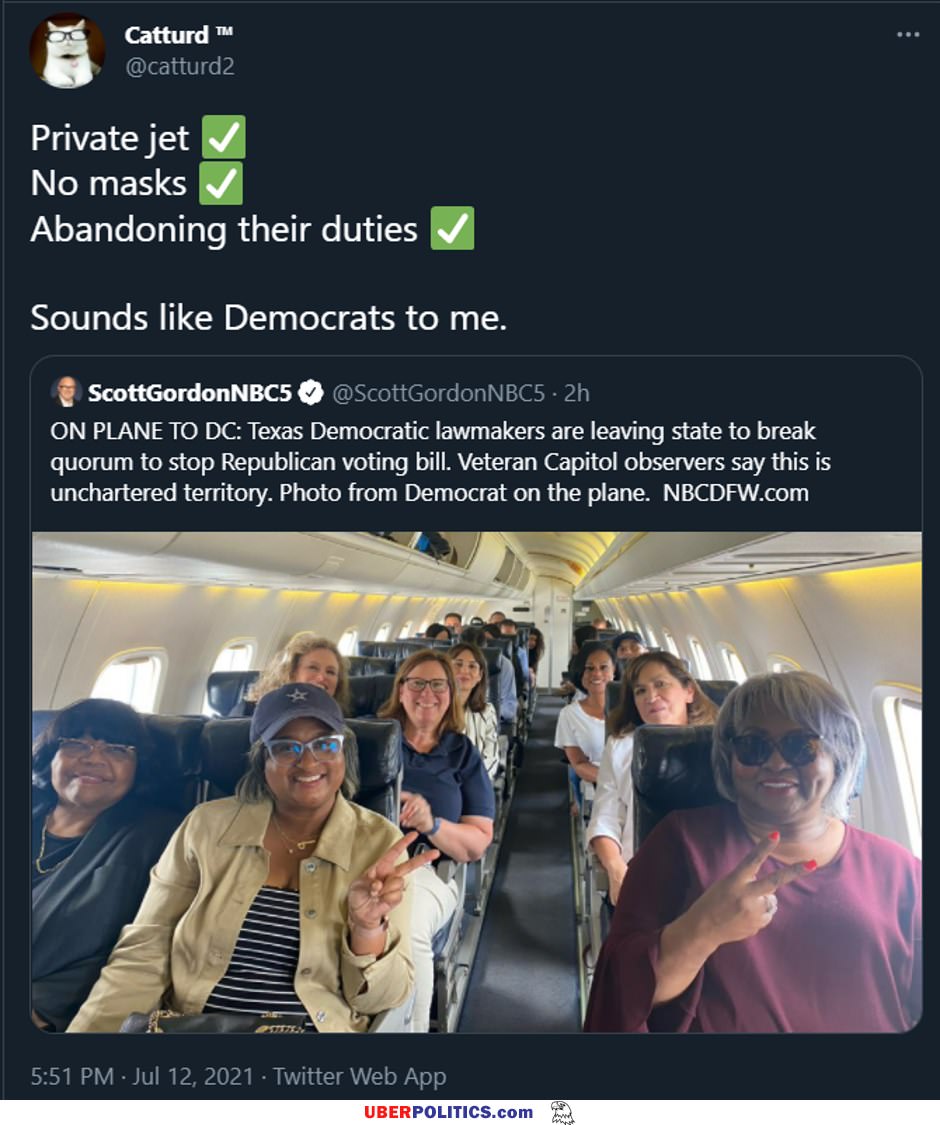Viewport: 940px width, 1125px height.
Task: Visit the UBERPOLITICS.com watermark link
Action: (x=448, y=1112)
